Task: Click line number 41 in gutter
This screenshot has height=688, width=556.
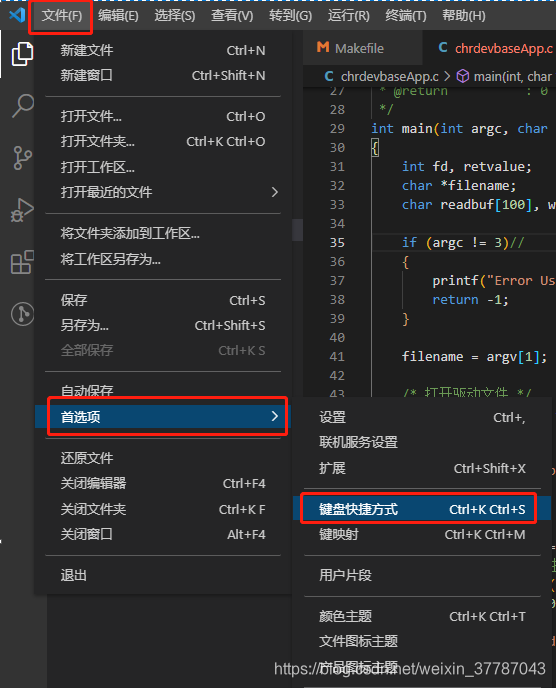Action: (x=337, y=356)
